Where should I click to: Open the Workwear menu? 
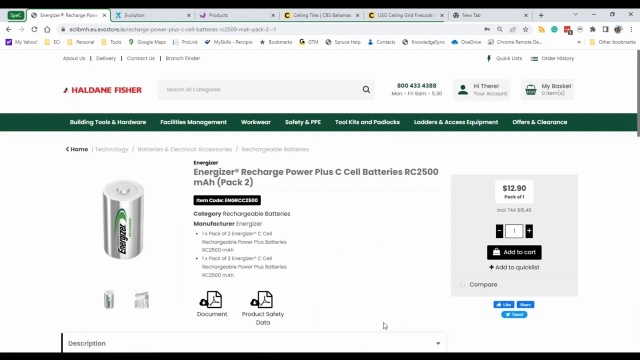click(256, 122)
